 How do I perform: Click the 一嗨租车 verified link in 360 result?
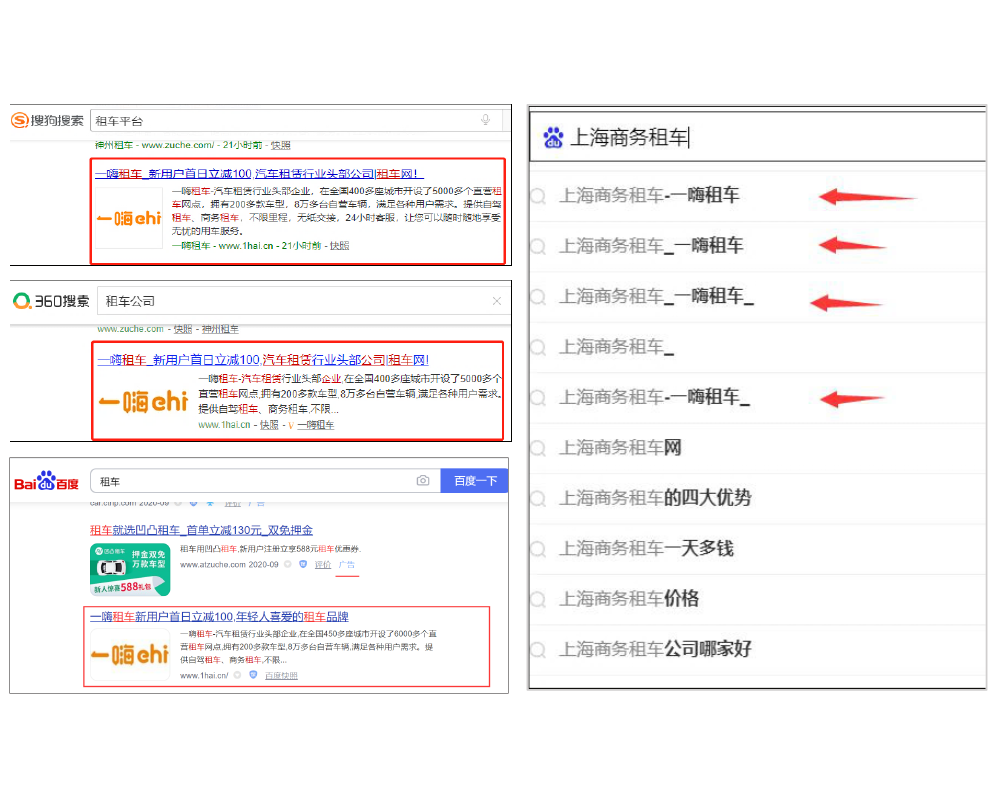click(316, 425)
